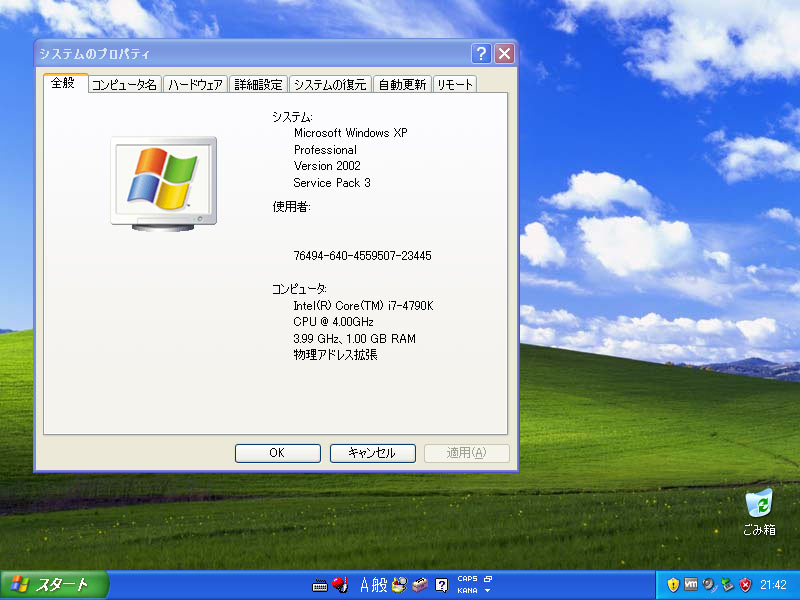Image resolution: width=800 pixels, height=600 pixels.
Task: Open the IME pad icon with magnifier
Action: [x=399, y=585]
